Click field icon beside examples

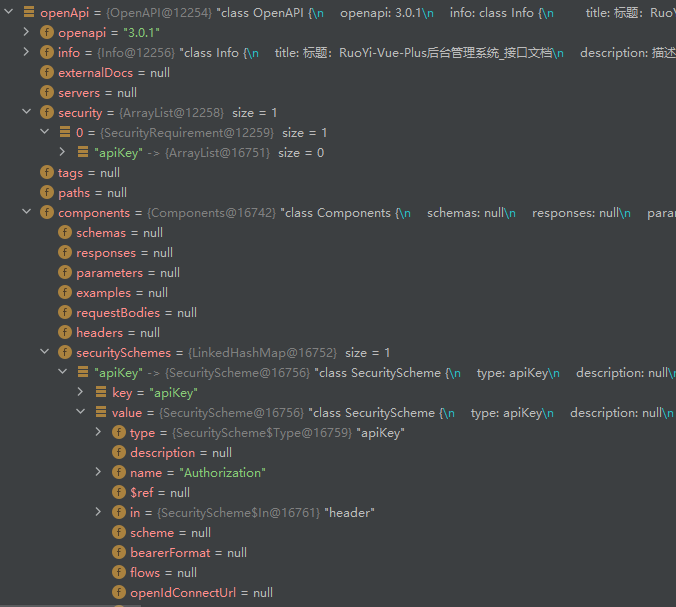coord(65,292)
